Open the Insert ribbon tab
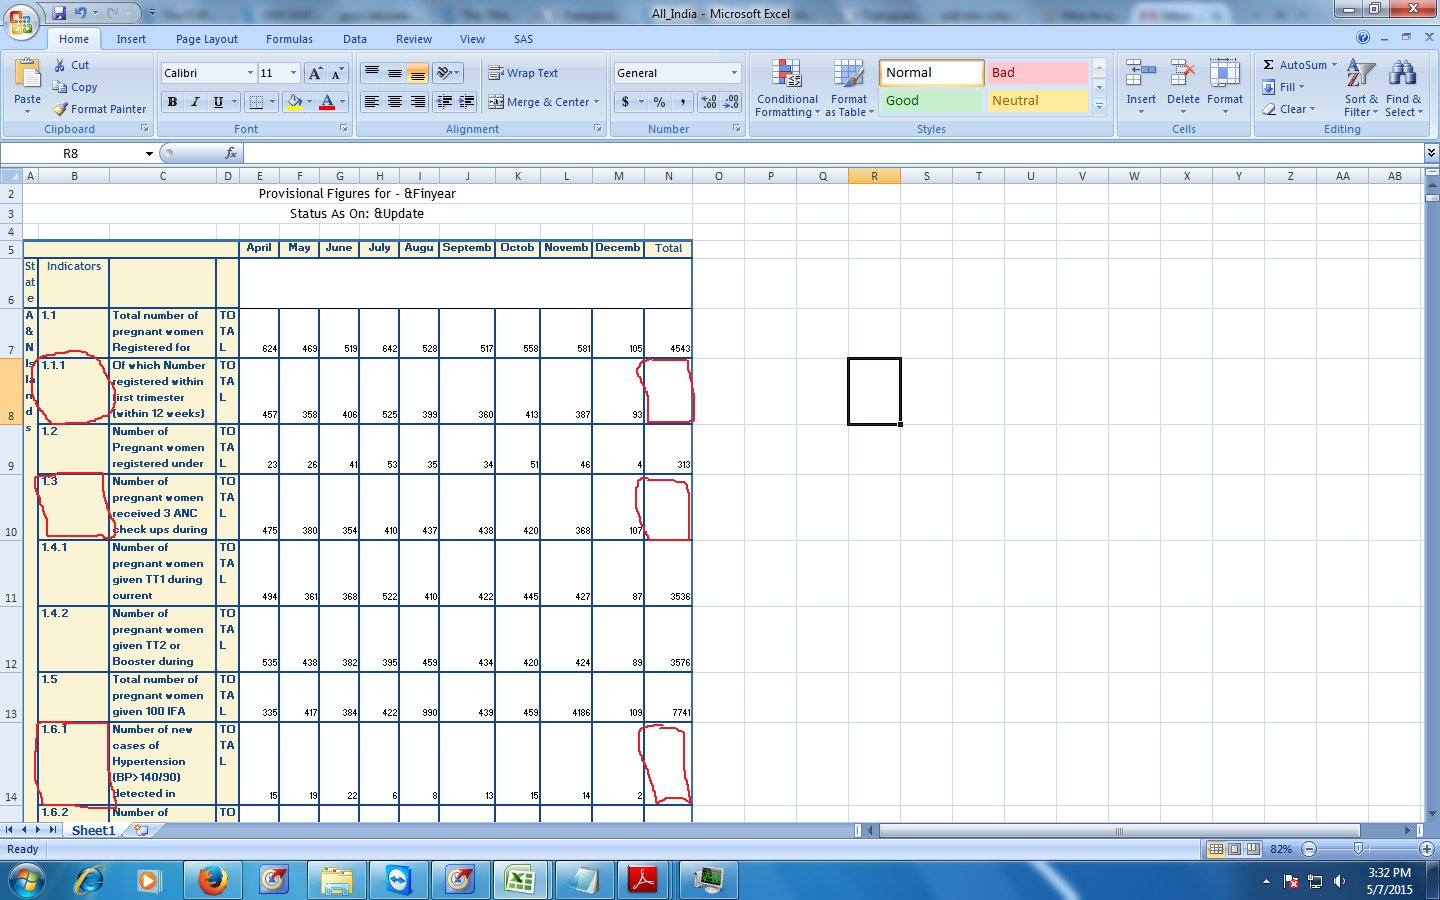This screenshot has width=1440, height=900. click(x=131, y=39)
